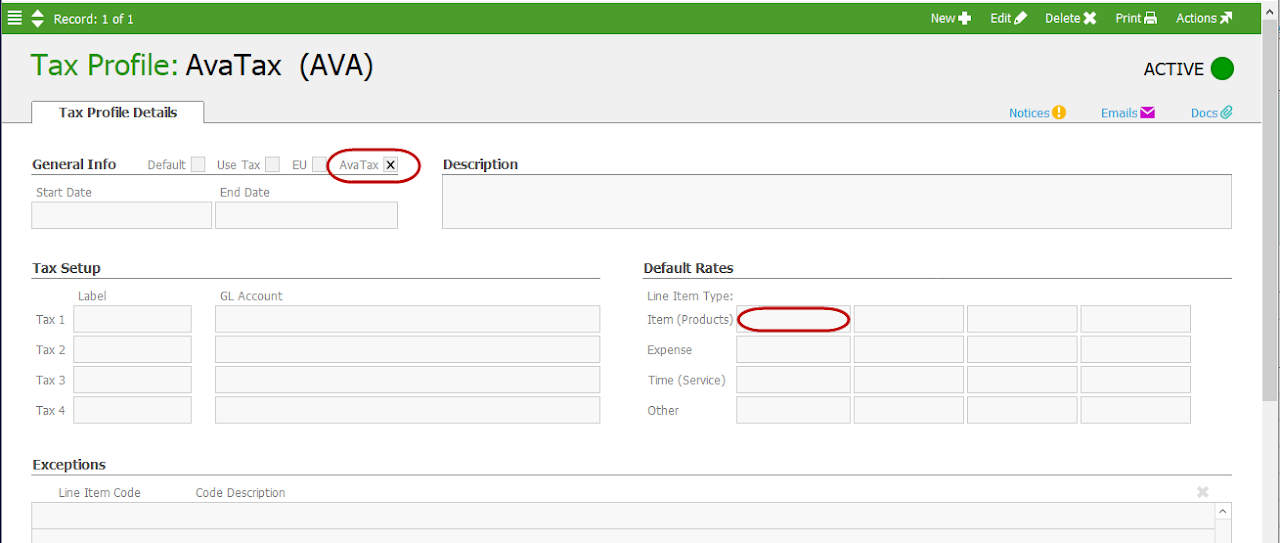Select Tax Profile Details tab

(x=118, y=112)
